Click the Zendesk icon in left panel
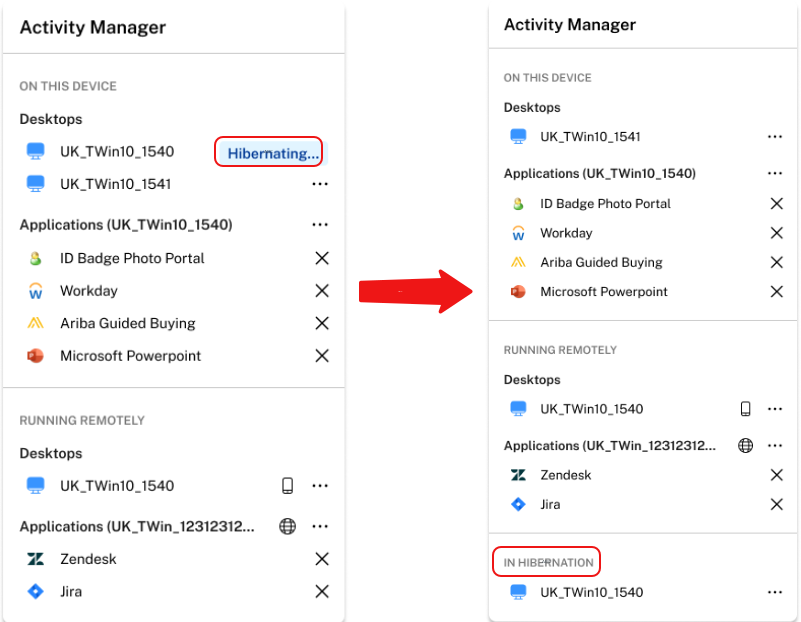 pyautogui.click(x=36, y=559)
